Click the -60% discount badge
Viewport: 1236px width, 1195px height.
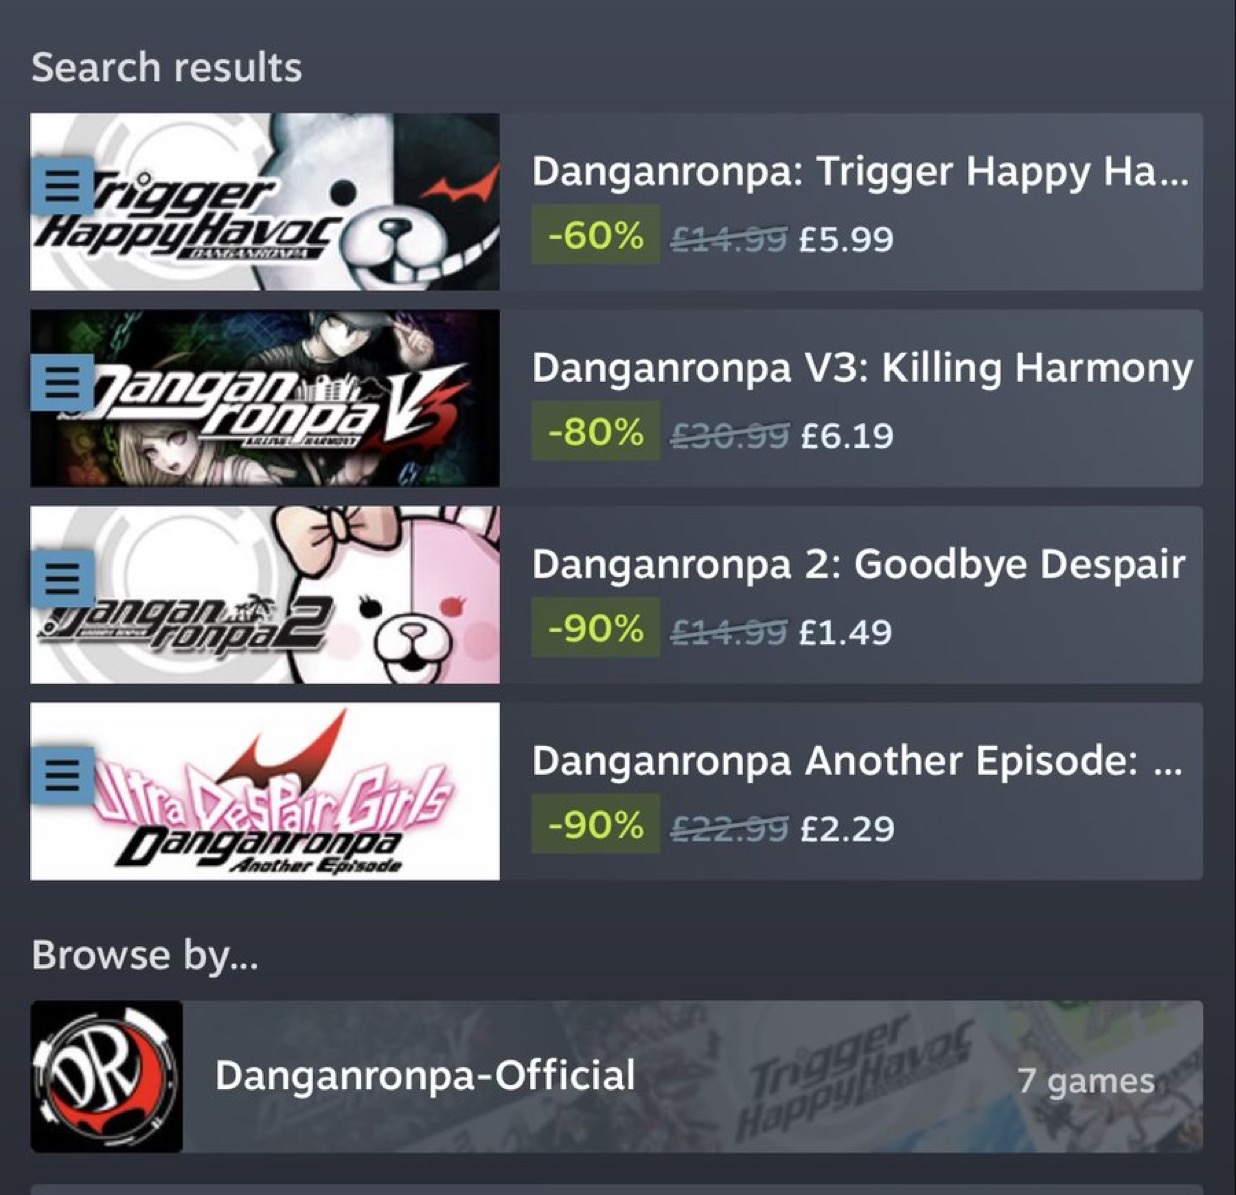[595, 235]
